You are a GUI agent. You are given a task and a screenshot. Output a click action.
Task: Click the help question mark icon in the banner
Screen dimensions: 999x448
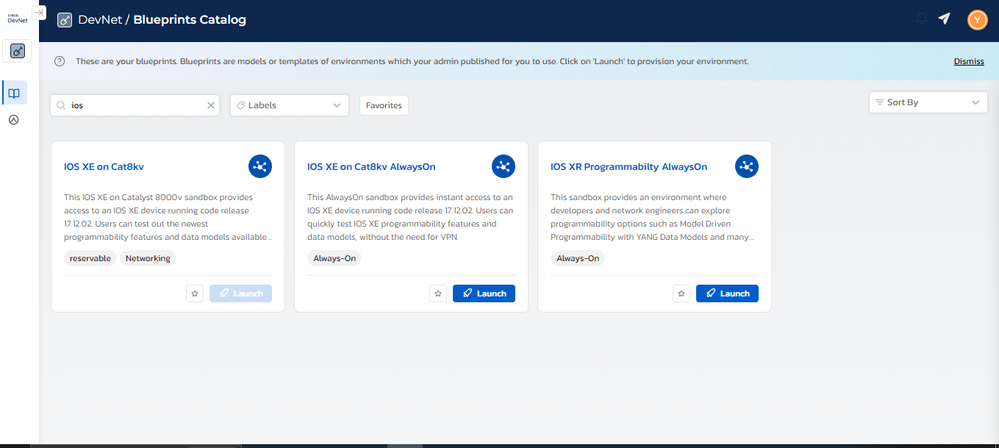[x=59, y=62]
